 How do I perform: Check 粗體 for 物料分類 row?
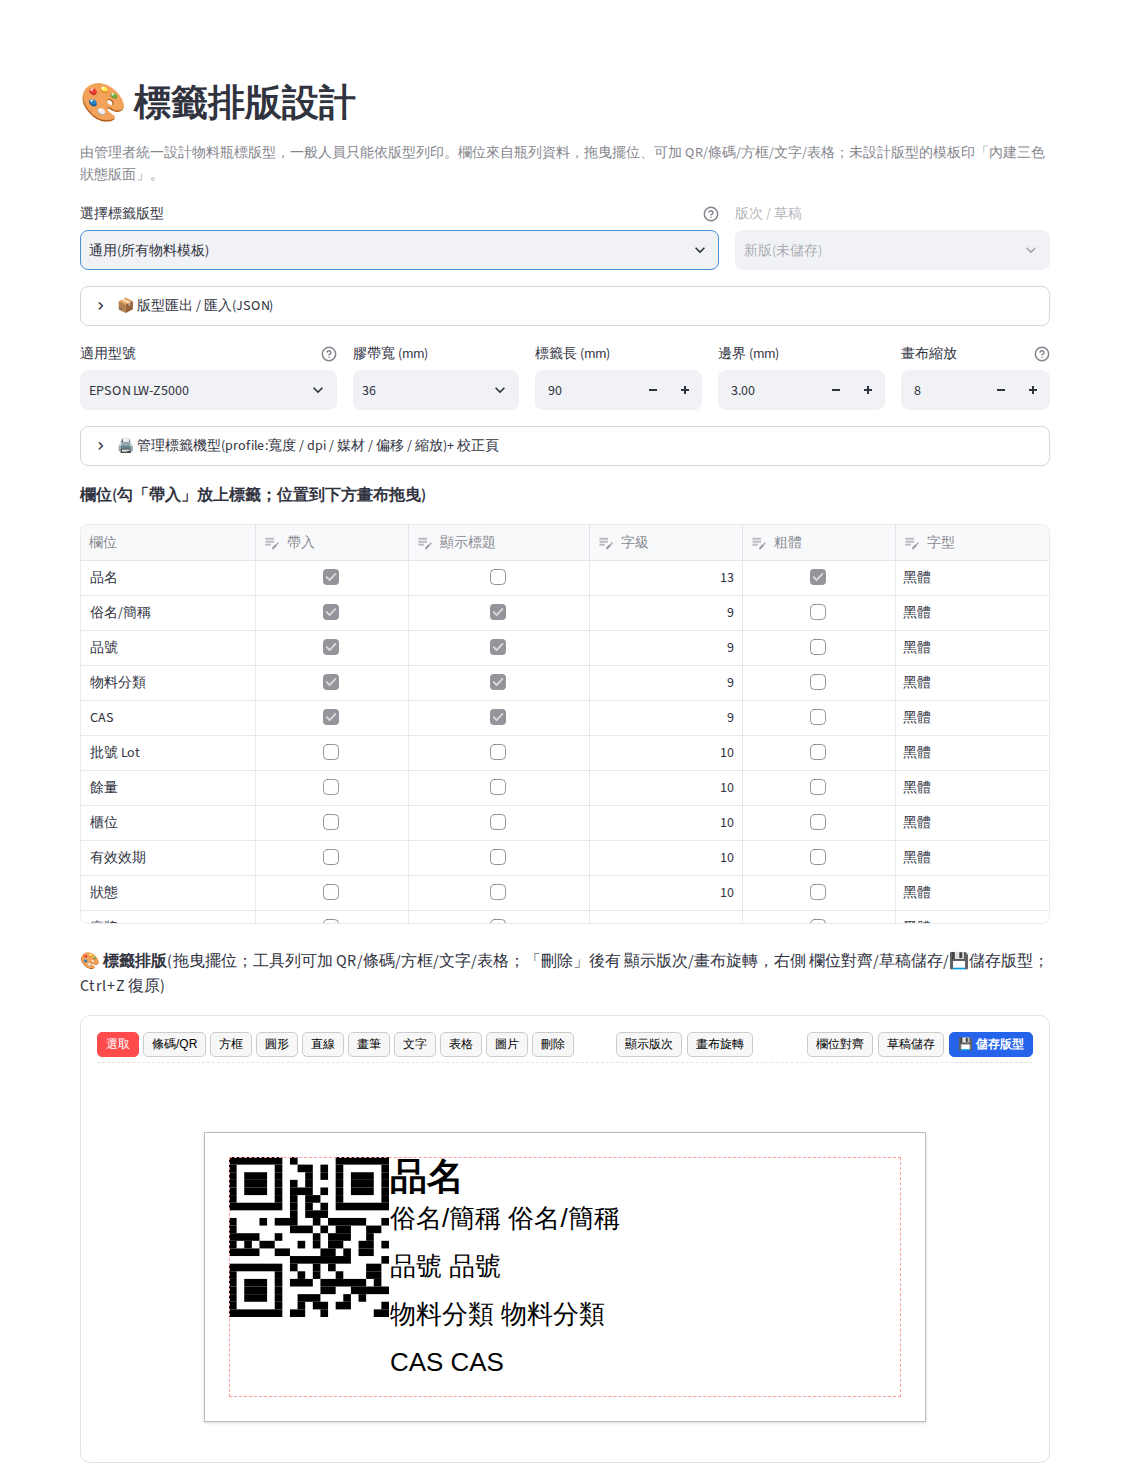pyautogui.click(x=818, y=682)
